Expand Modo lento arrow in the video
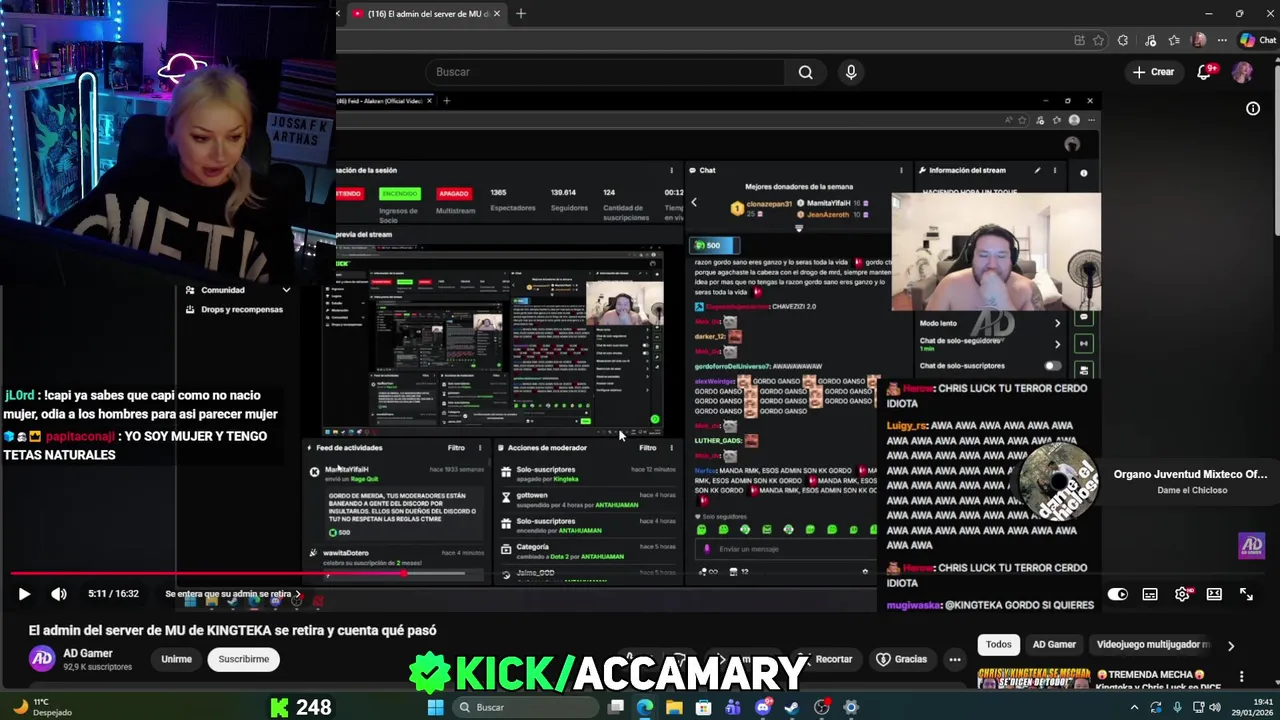Image resolution: width=1280 pixels, height=720 pixels. pyautogui.click(x=1057, y=323)
